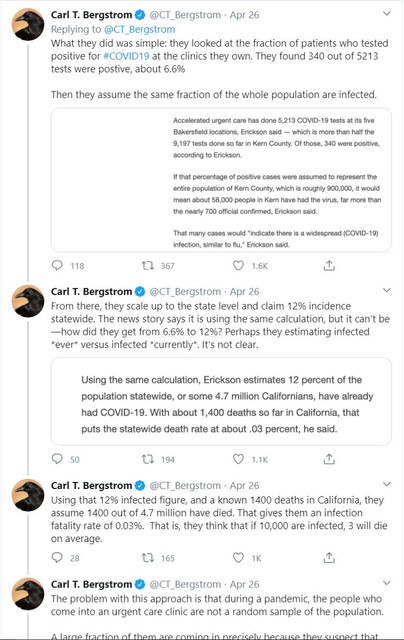
Task: Share the first tweet about 6.6% positive
Action: pyautogui.click(x=329, y=266)
